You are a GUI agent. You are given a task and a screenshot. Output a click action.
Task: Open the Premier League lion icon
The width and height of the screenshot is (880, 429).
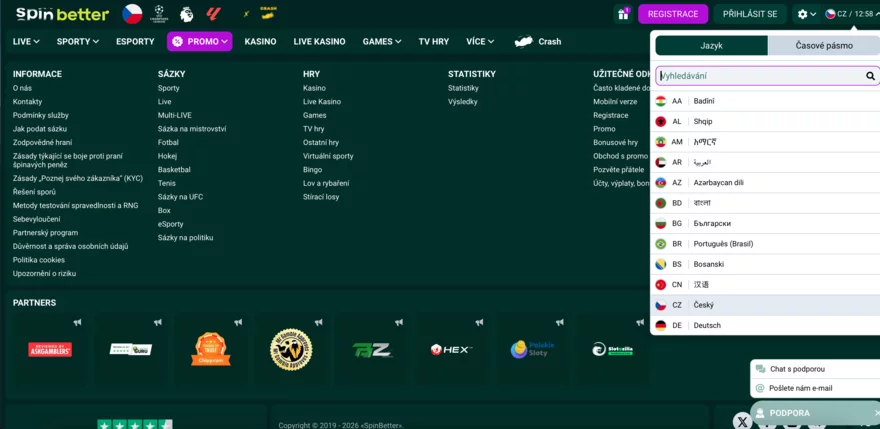pos(186,14)
